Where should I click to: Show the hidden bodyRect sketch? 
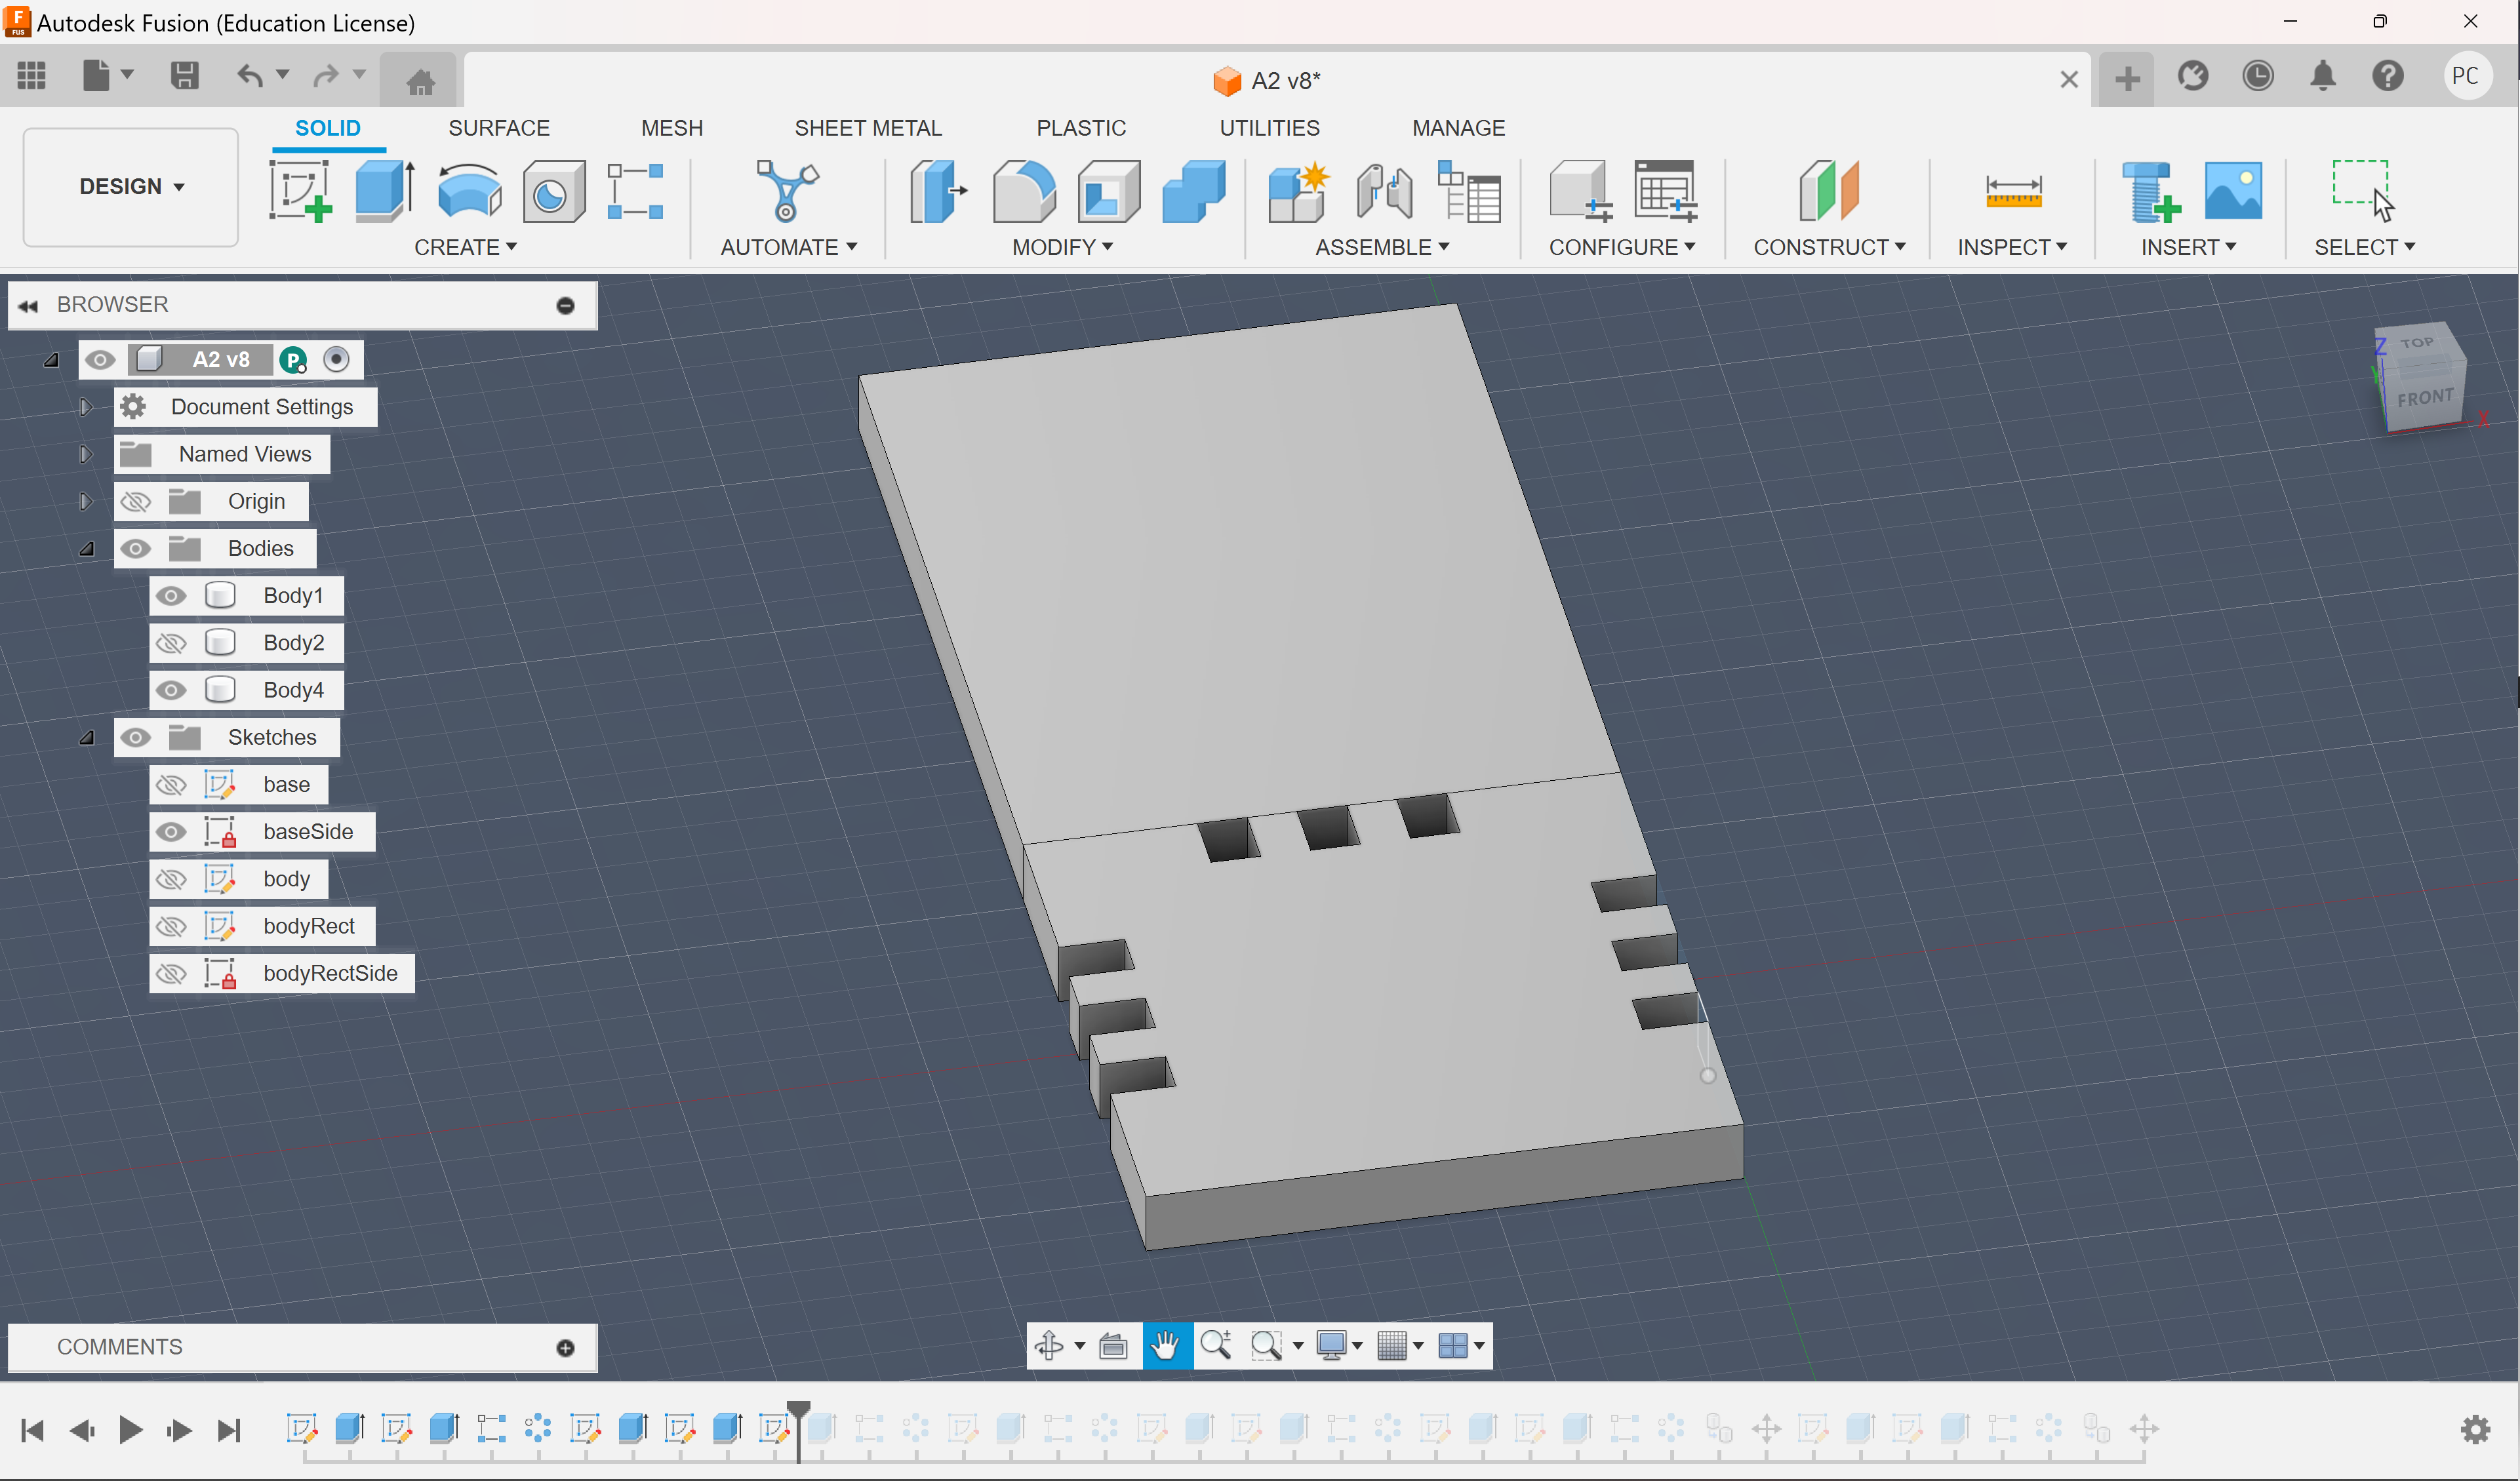171,926
